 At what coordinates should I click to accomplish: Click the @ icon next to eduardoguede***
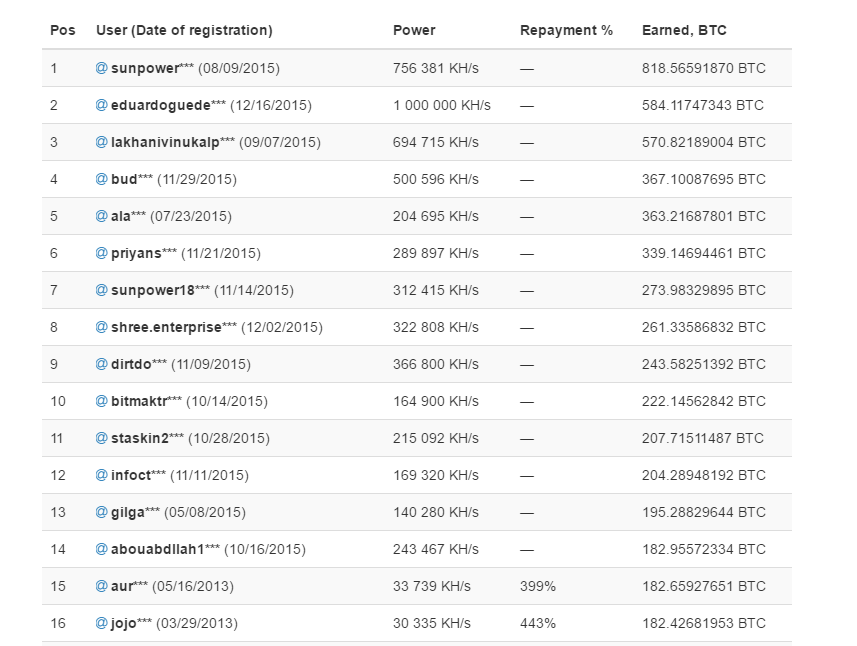[x=101, y=105]
